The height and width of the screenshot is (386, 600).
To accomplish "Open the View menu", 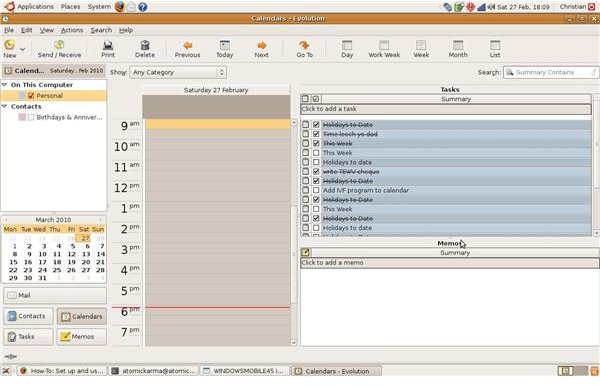I will coord(47,30).
